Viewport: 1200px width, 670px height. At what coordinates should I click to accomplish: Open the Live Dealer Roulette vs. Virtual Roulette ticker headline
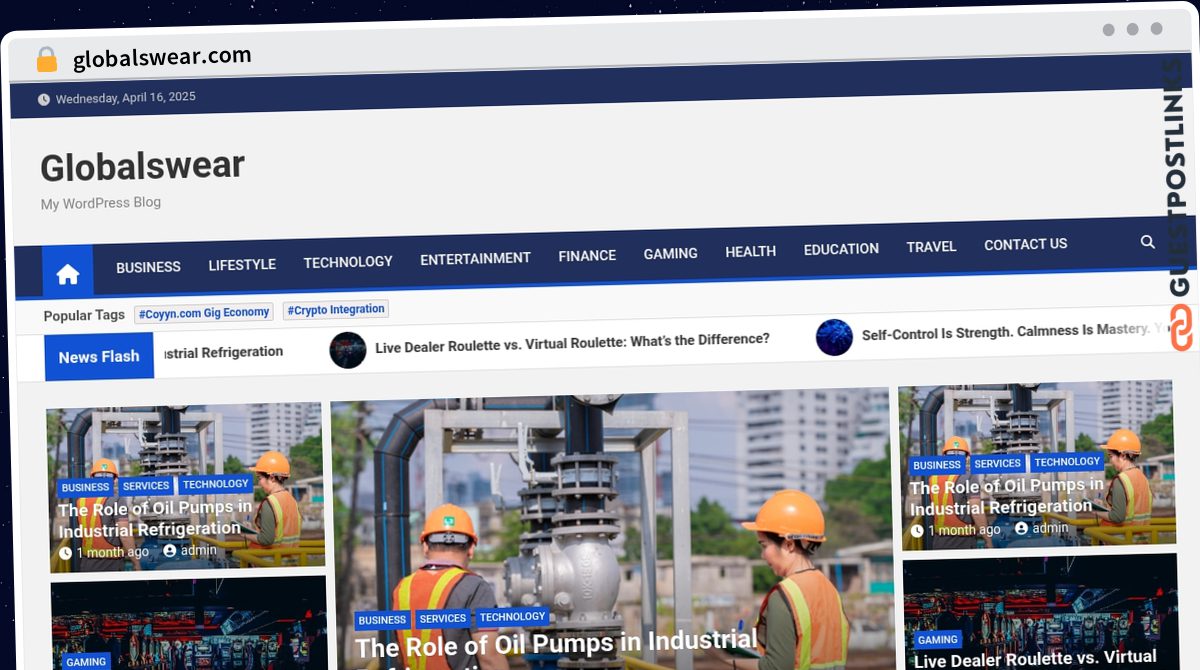pos(572,343)
